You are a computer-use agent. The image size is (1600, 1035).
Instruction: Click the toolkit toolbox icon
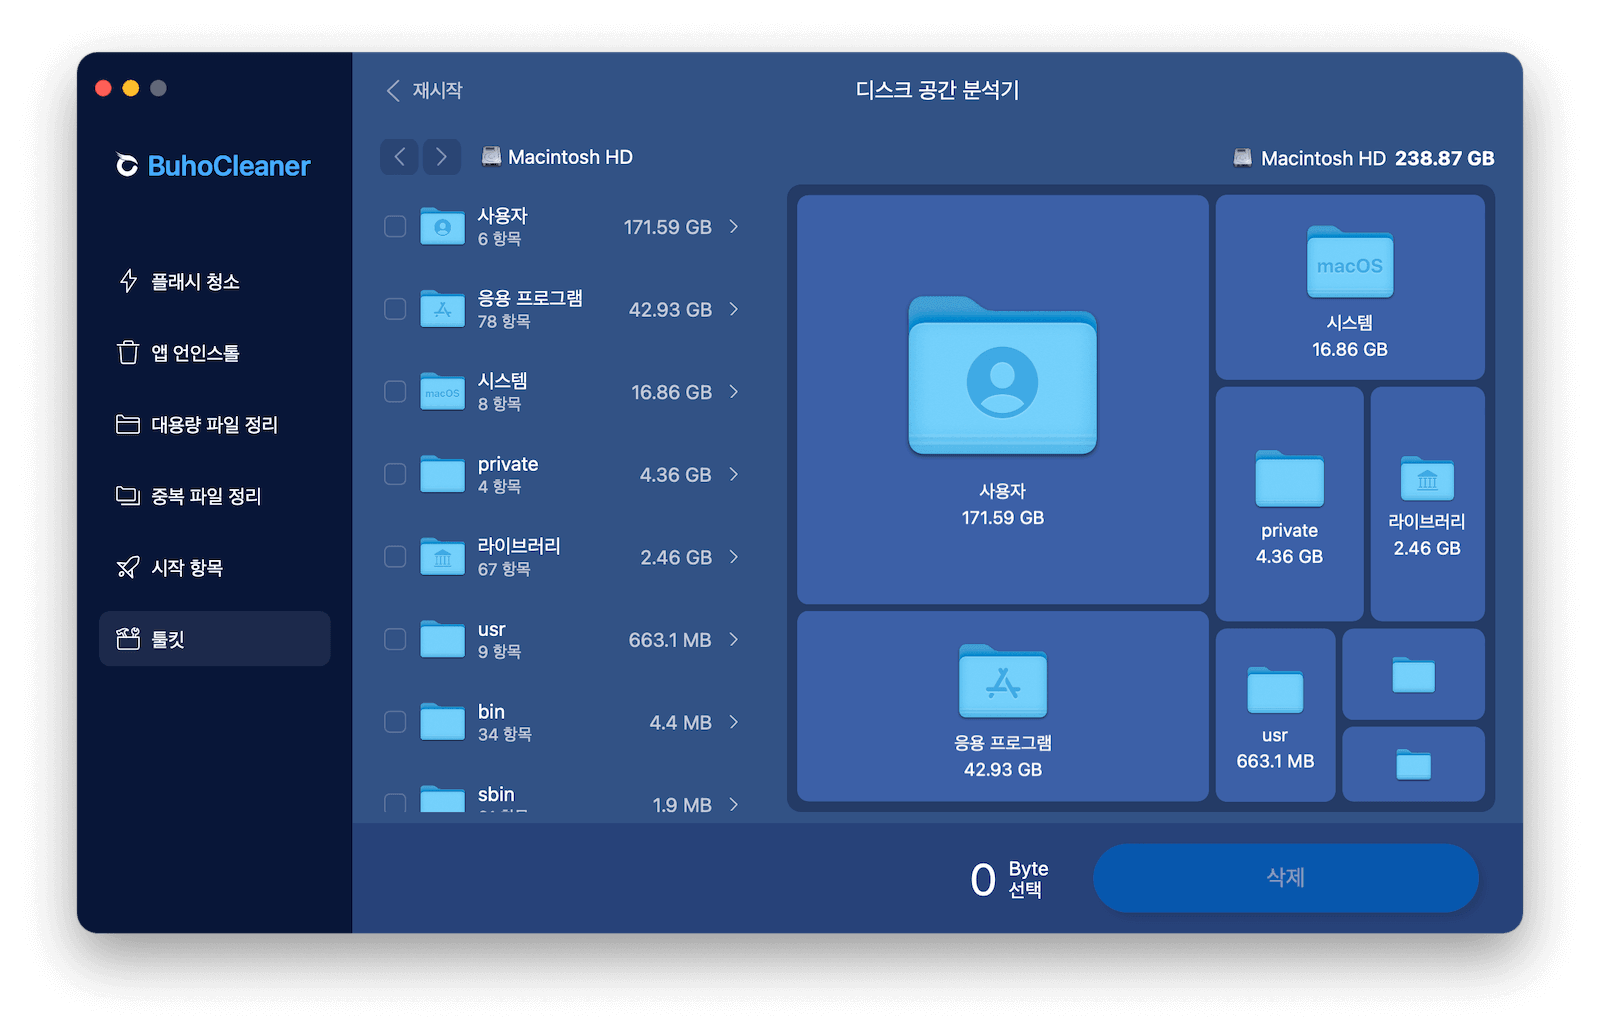(128, 639)
